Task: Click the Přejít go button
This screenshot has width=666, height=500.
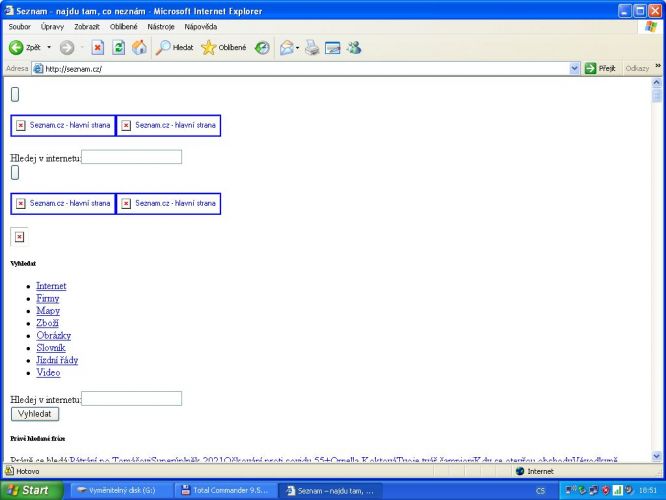Action: 600,68
